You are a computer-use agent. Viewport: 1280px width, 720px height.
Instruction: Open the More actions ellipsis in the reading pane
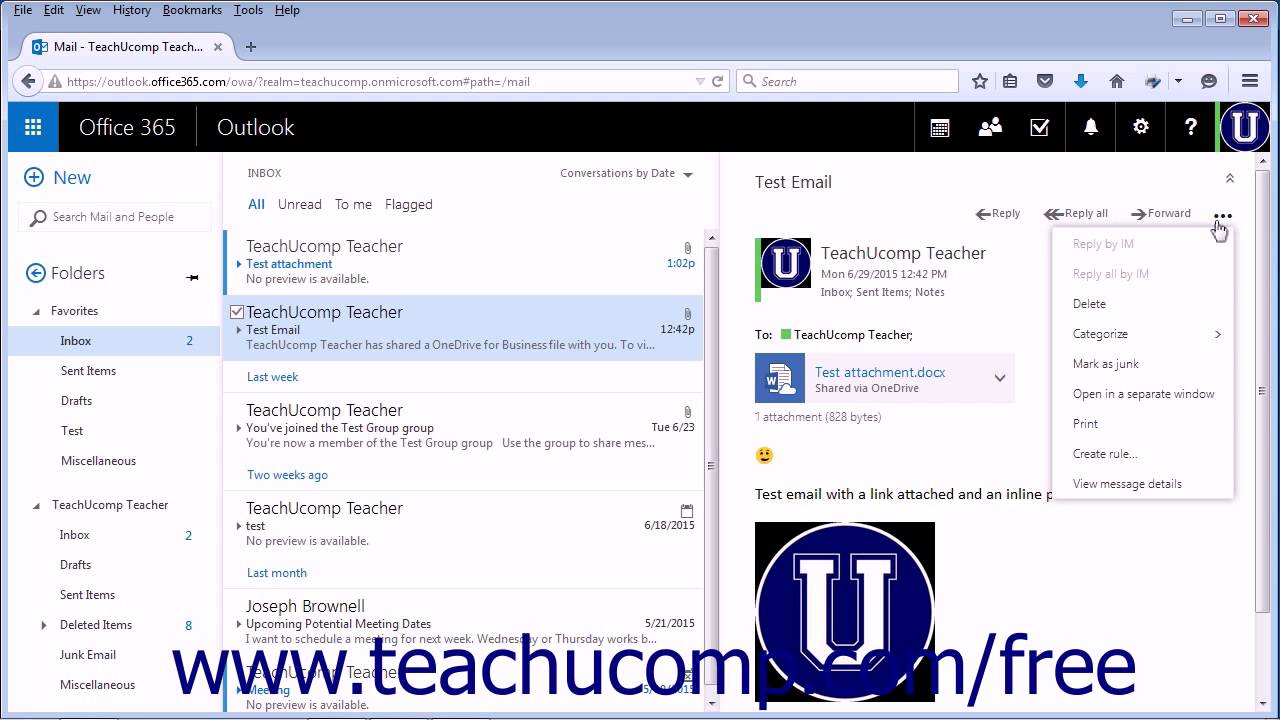coord(1222,215)
